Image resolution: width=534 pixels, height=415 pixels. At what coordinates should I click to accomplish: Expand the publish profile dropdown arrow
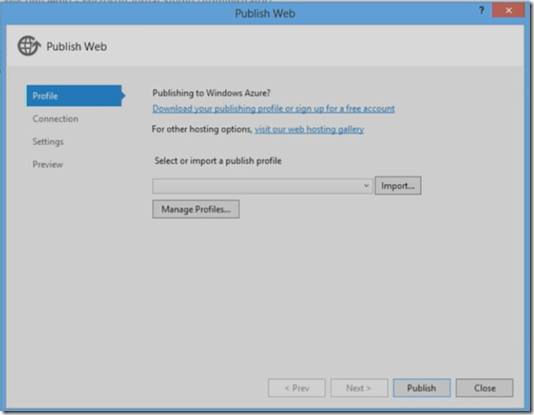(x=366, y=186)
